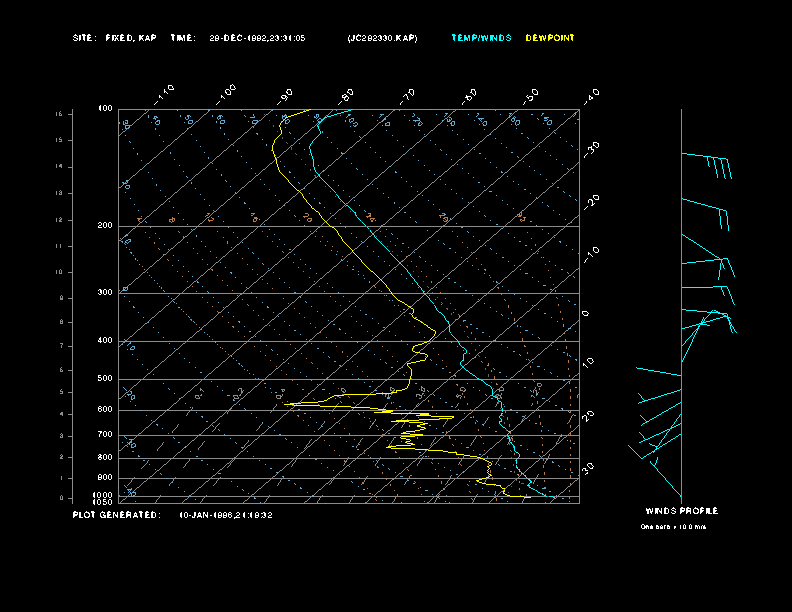Image resolution: width=792 pixels, height=612 pixels.
Task: Click the plot generation date 10-JAN-1996
Action: (x=226, y=515)
